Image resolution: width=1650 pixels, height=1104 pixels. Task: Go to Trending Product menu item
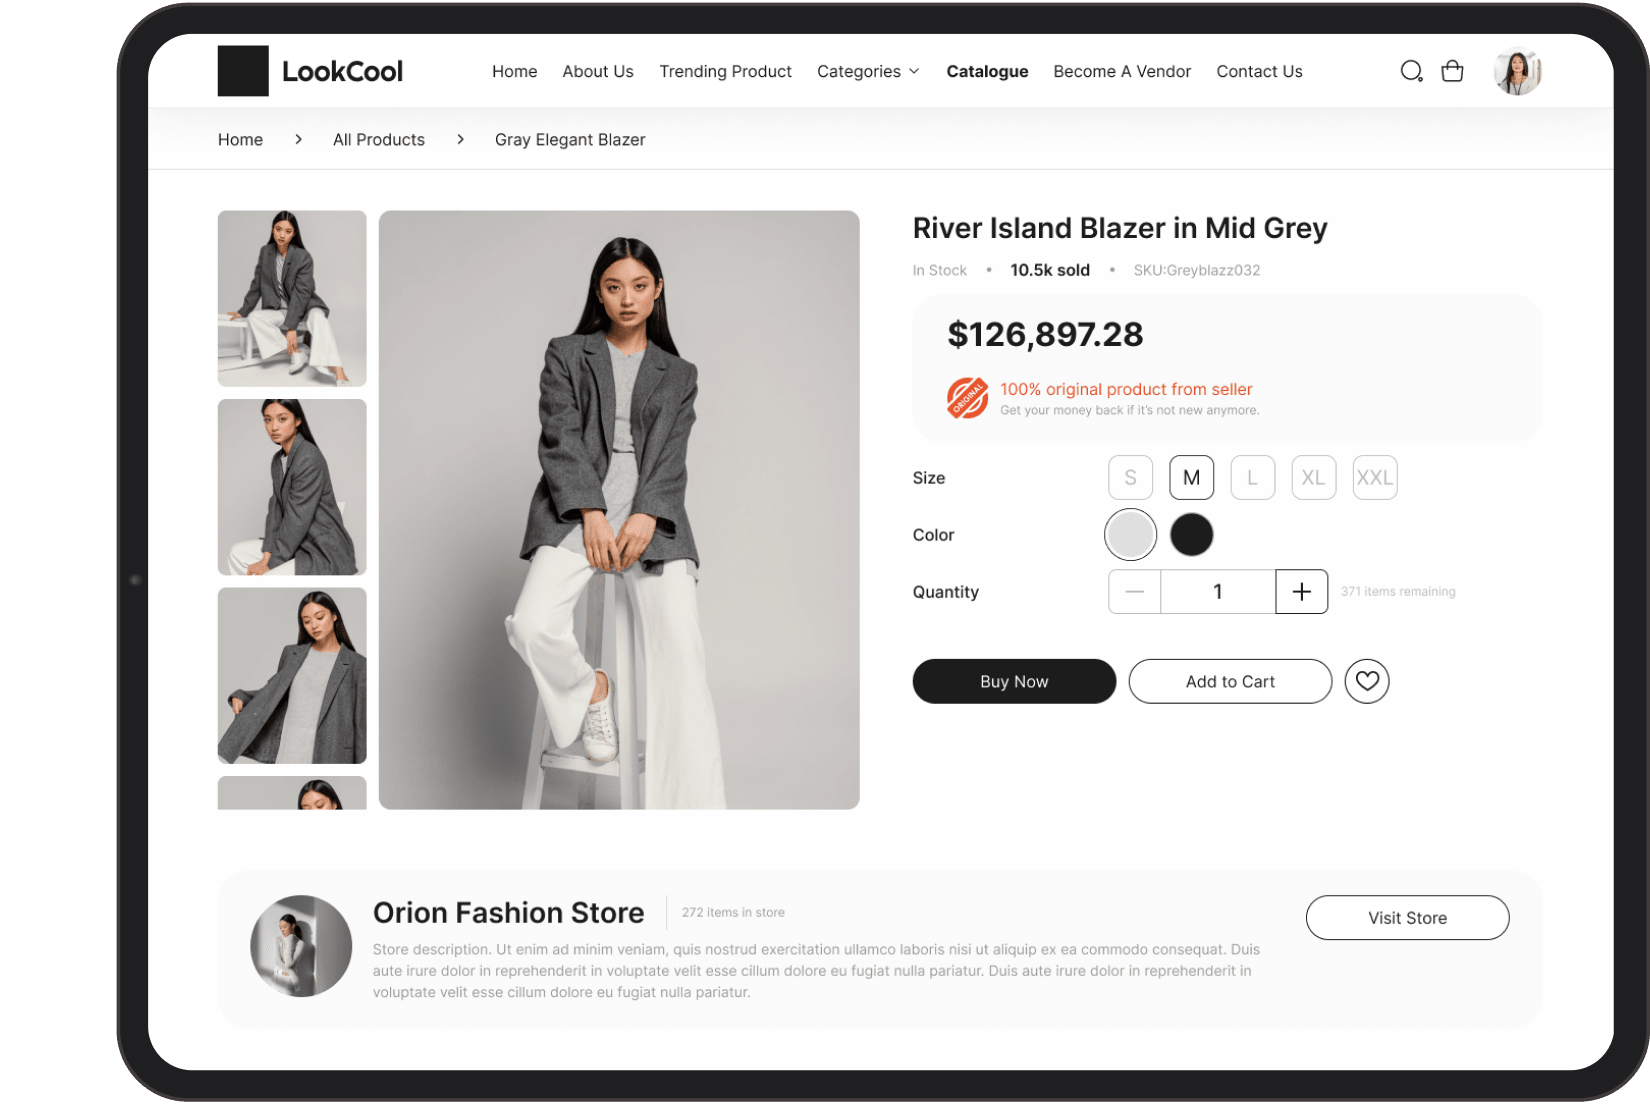[x=725, y=71]
